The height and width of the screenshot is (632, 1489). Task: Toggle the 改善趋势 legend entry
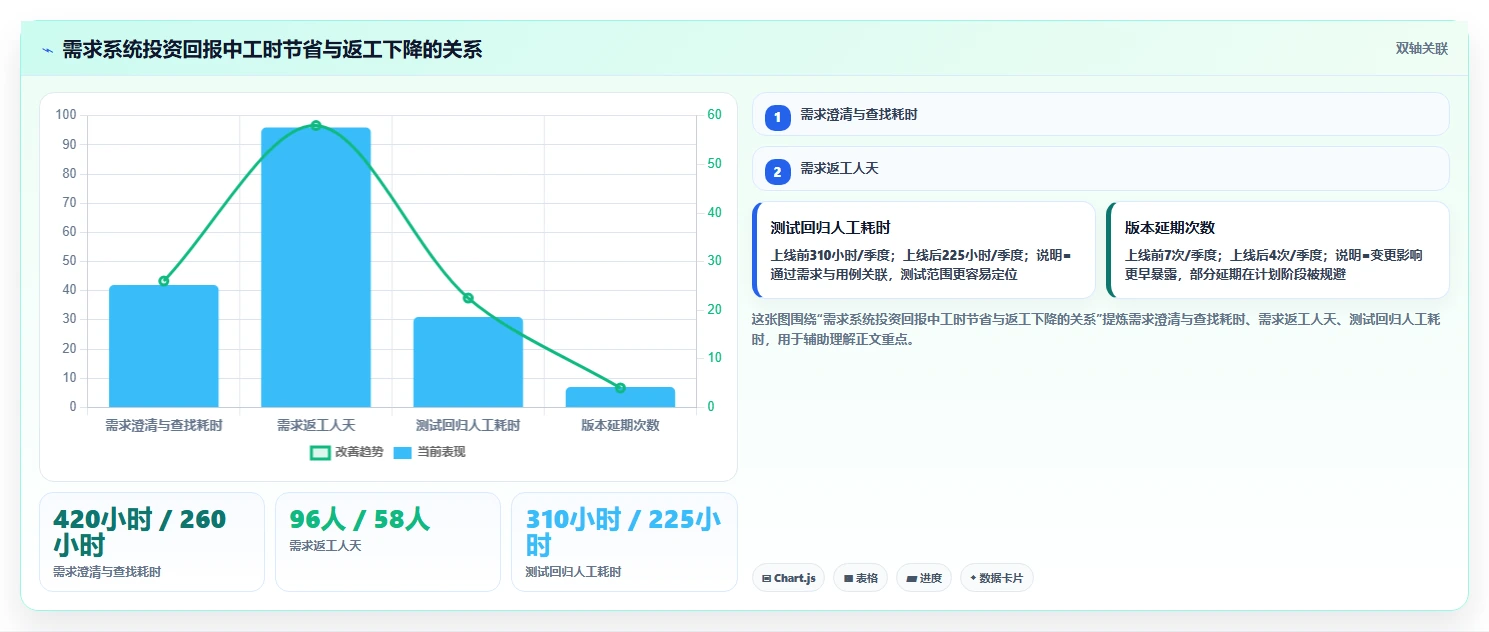tap(346, 452)
